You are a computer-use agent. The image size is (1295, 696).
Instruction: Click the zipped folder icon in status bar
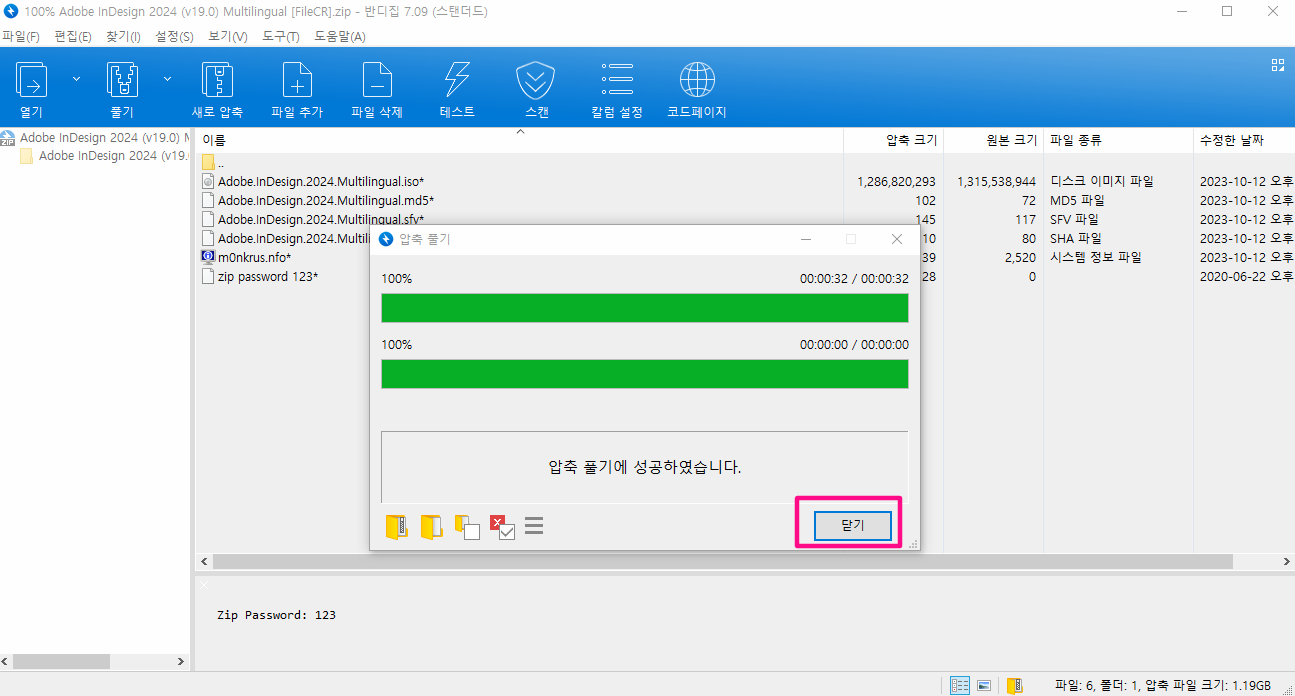pos(1014,685)
